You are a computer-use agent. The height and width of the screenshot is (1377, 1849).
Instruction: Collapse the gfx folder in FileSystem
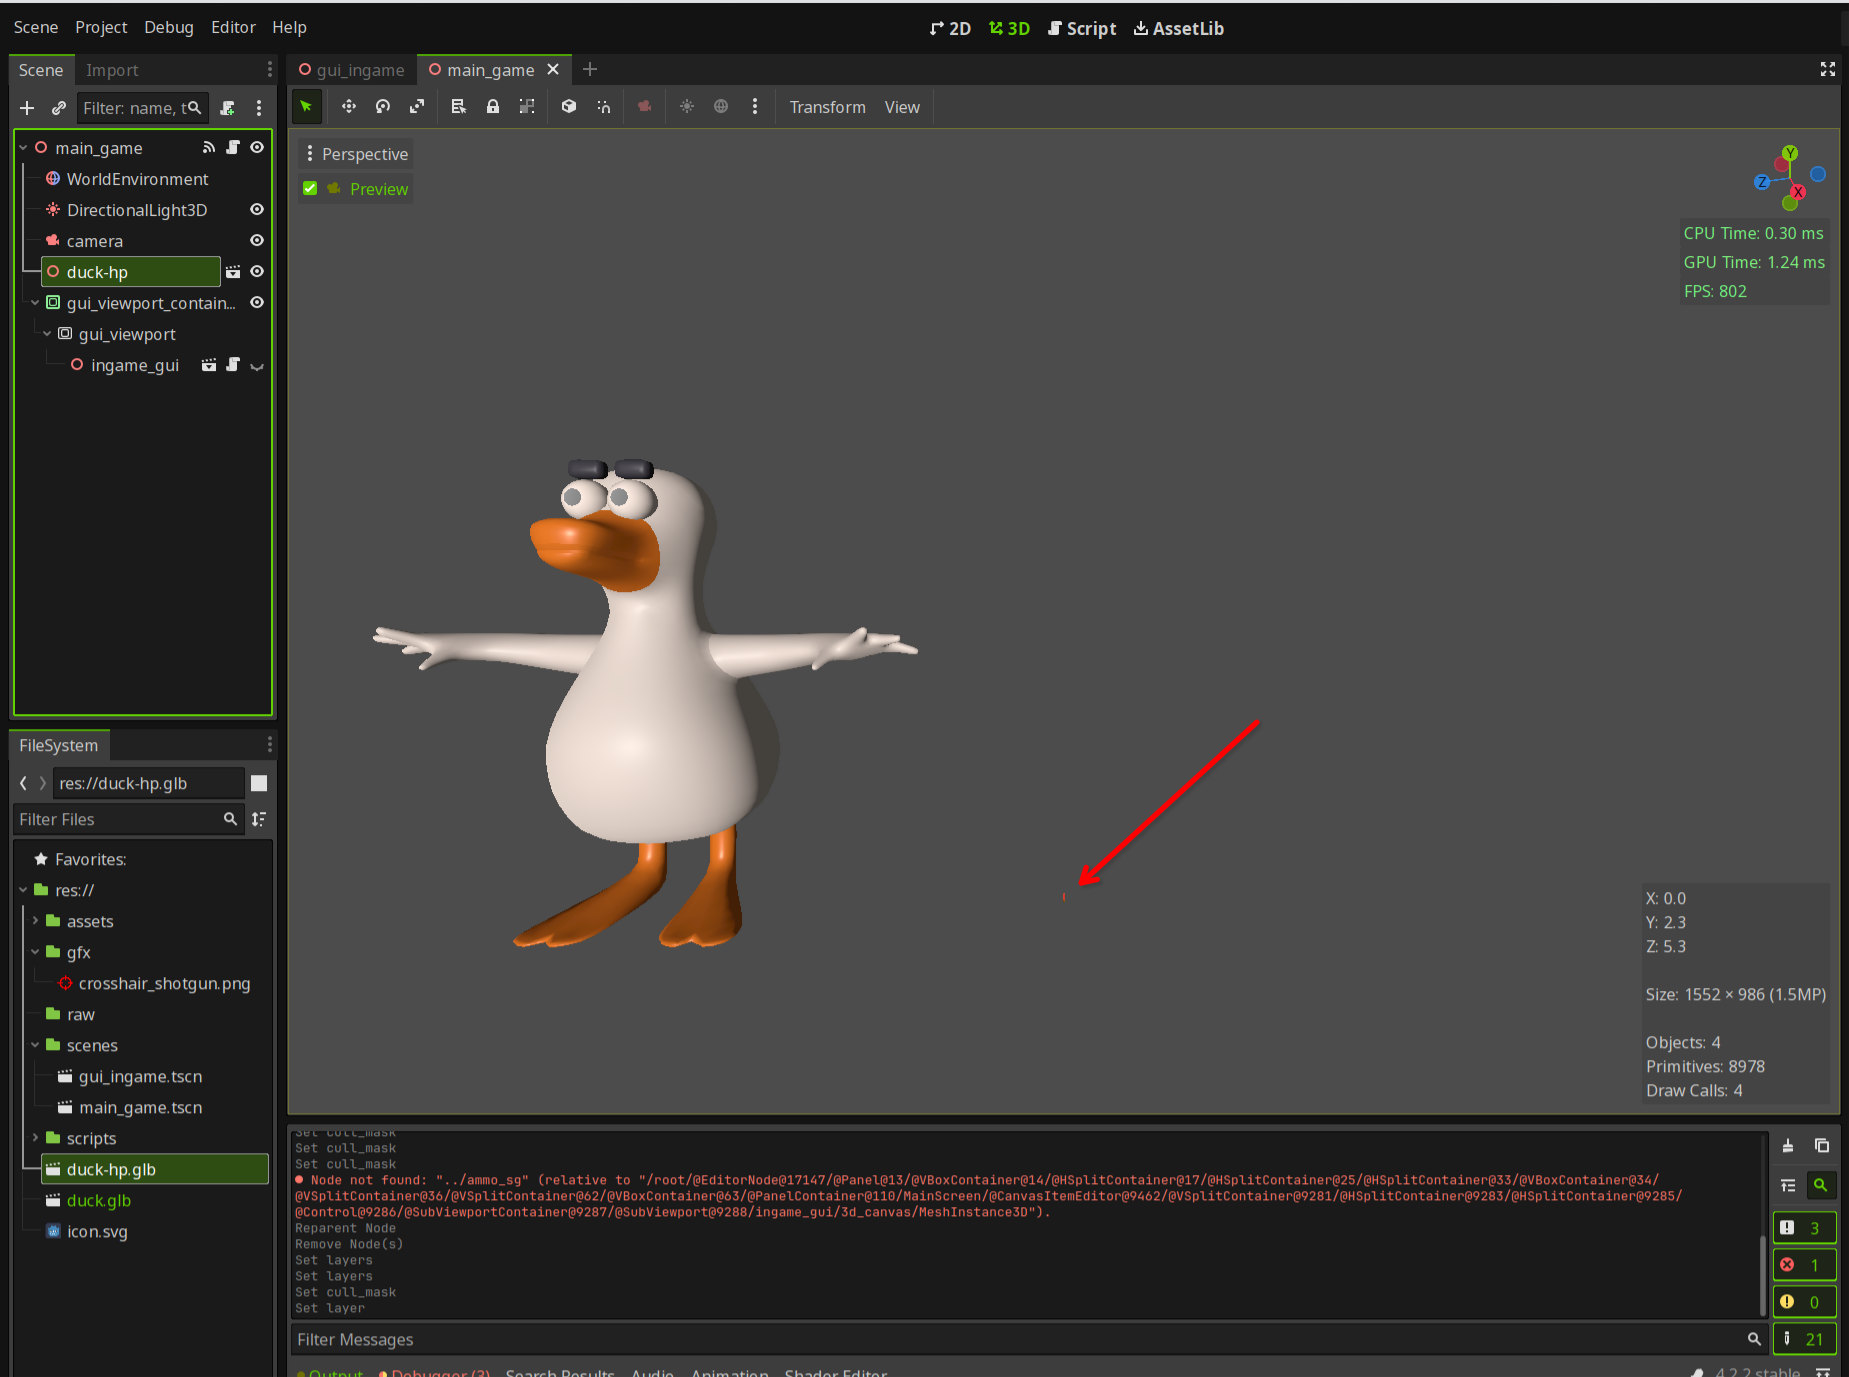coord(35,952)
